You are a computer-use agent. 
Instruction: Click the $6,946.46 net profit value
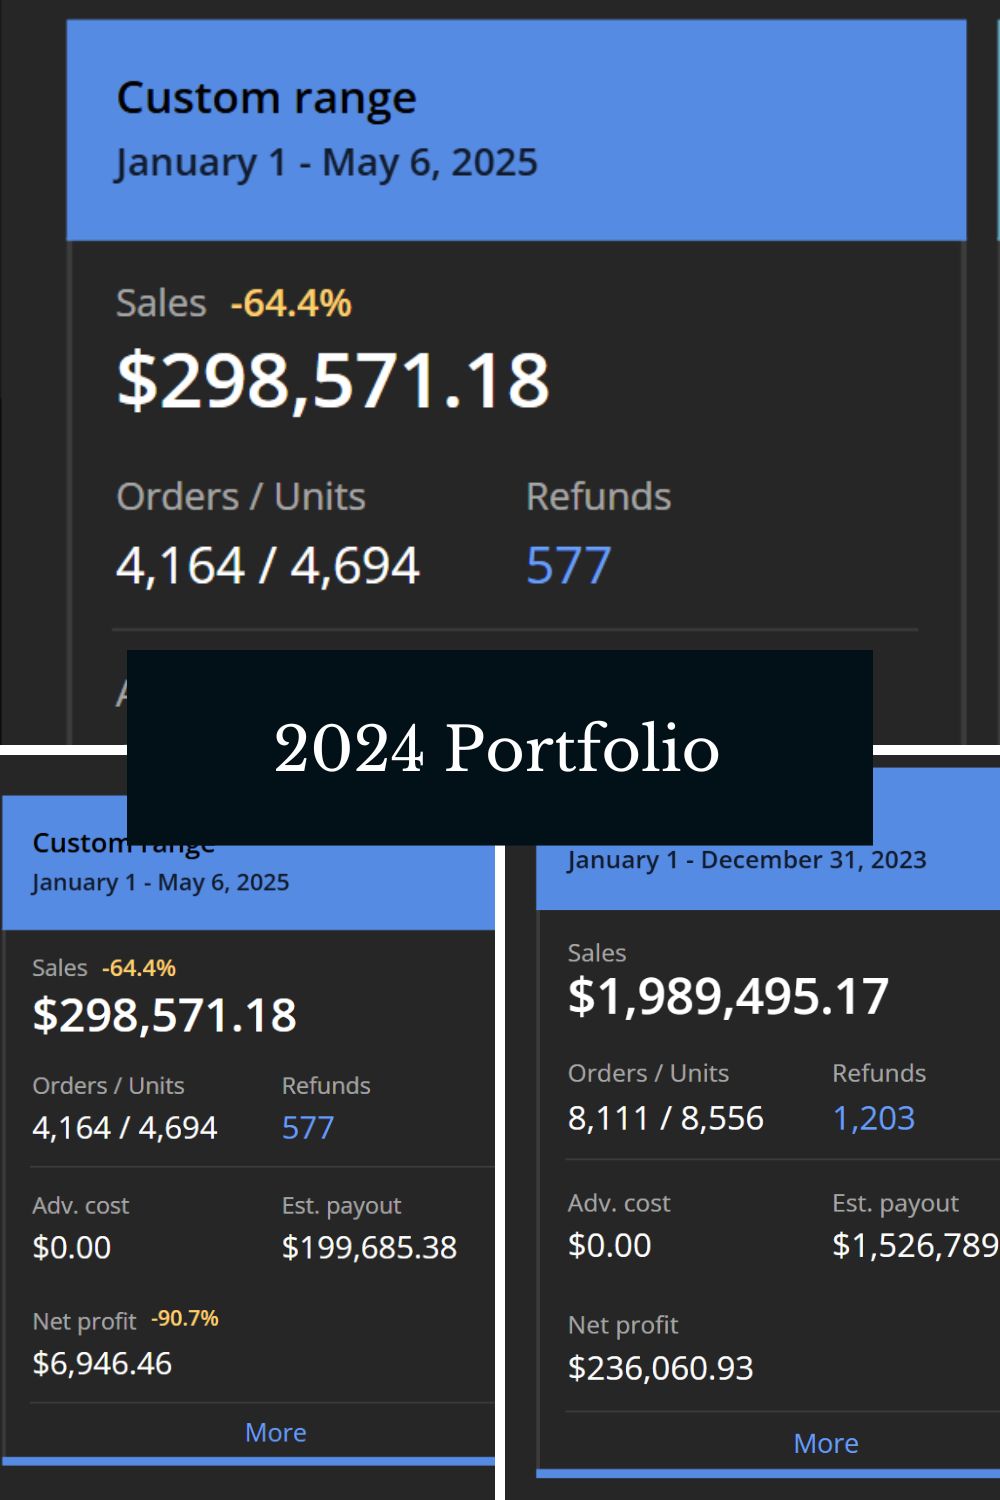102,1363
